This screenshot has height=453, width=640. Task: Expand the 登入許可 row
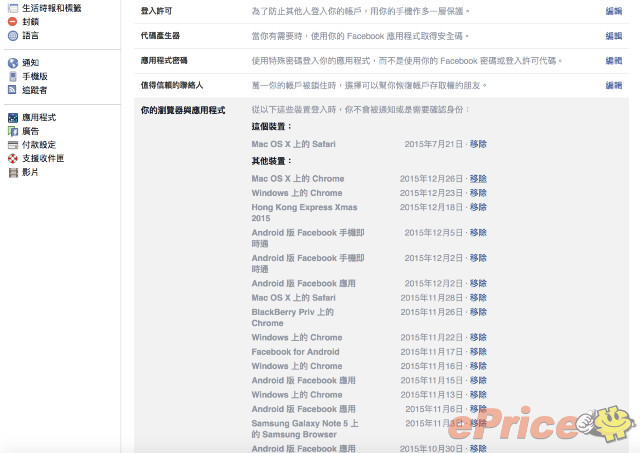(x=381, y=11)
